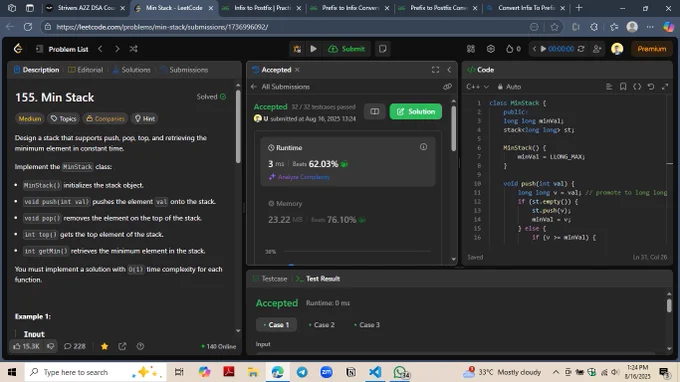Select Case 1 test case

point(276,325)
